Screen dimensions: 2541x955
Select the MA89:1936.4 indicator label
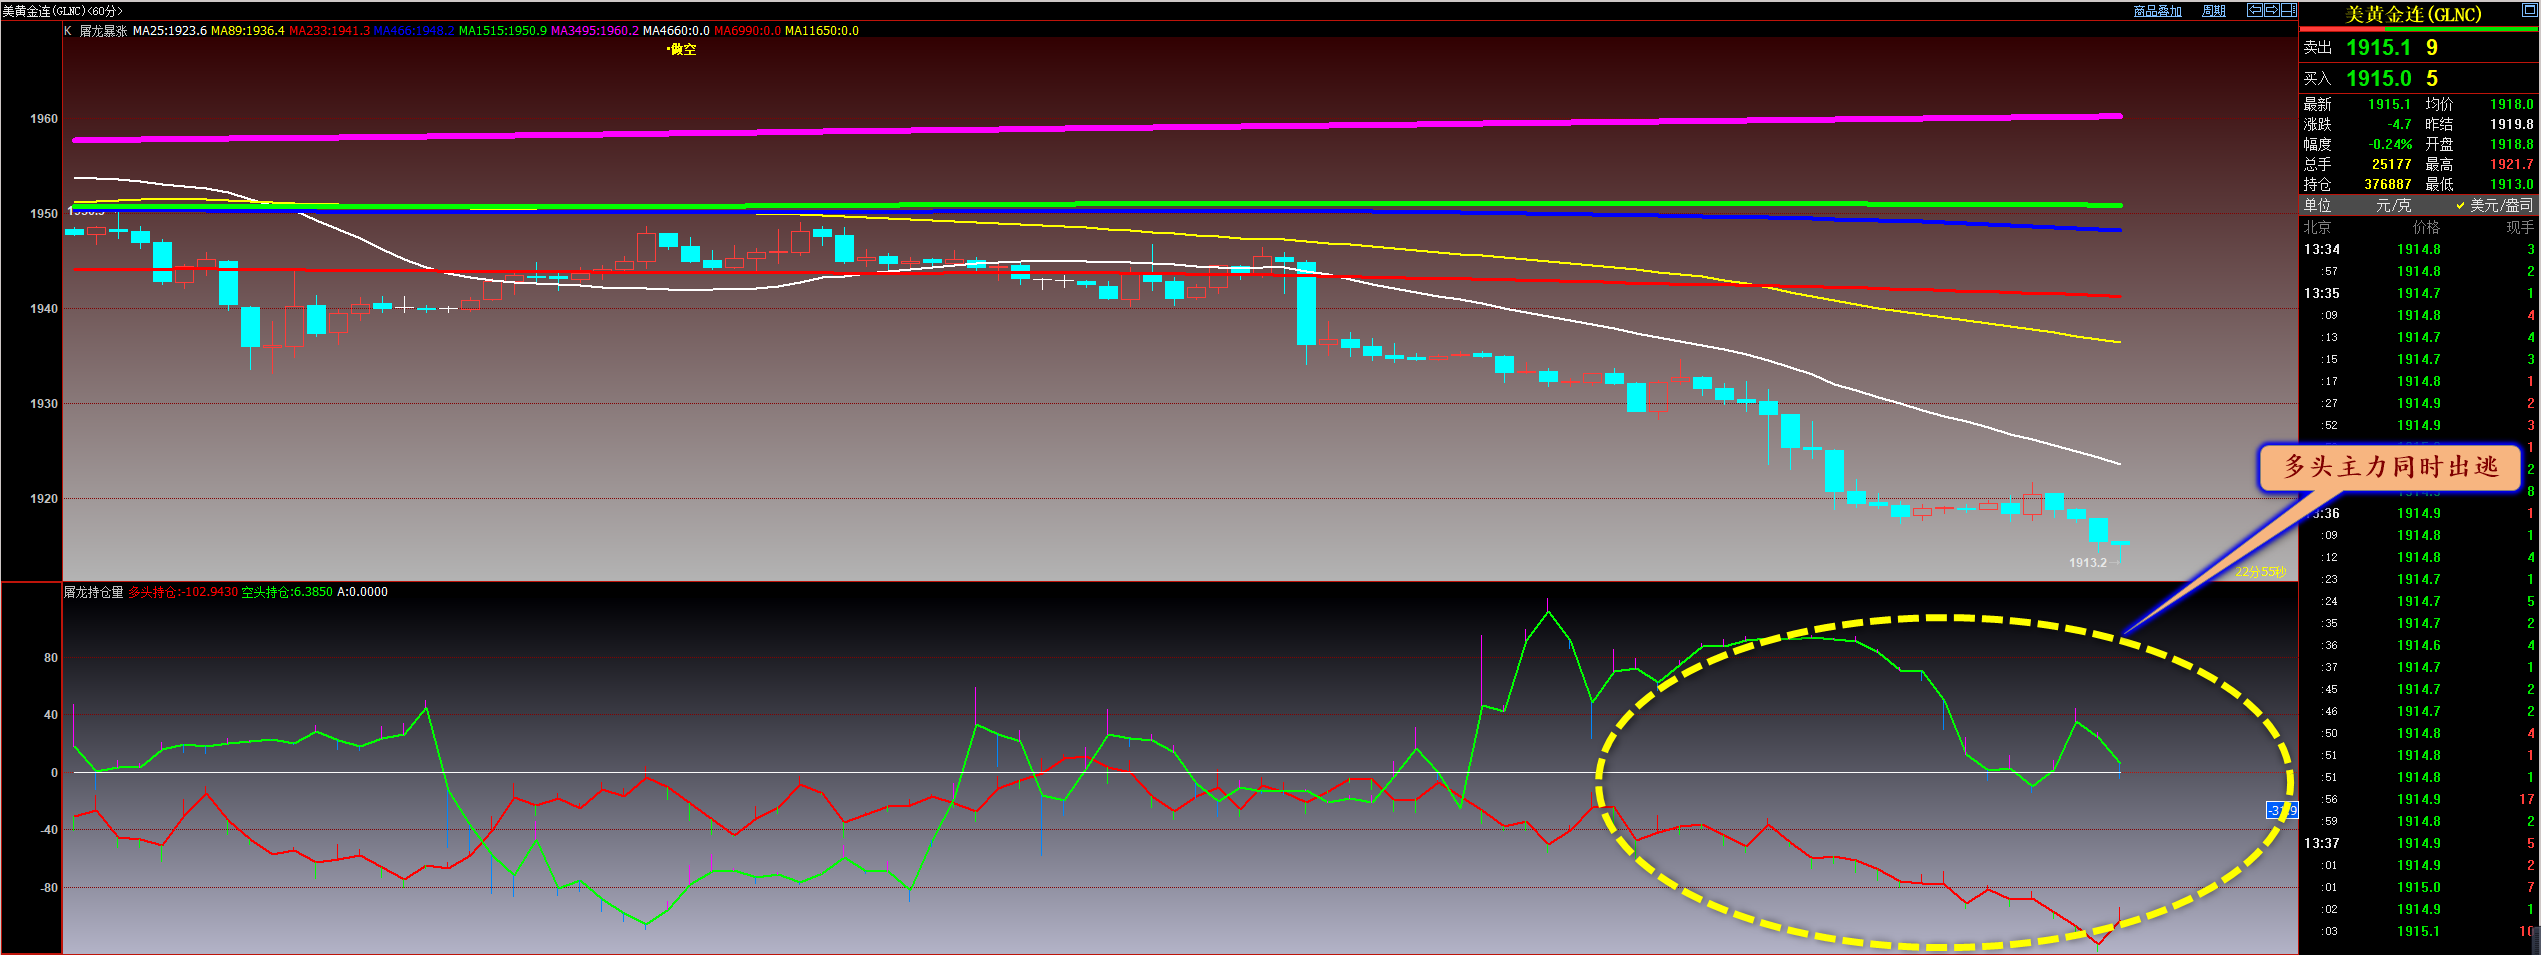(247, 31)
